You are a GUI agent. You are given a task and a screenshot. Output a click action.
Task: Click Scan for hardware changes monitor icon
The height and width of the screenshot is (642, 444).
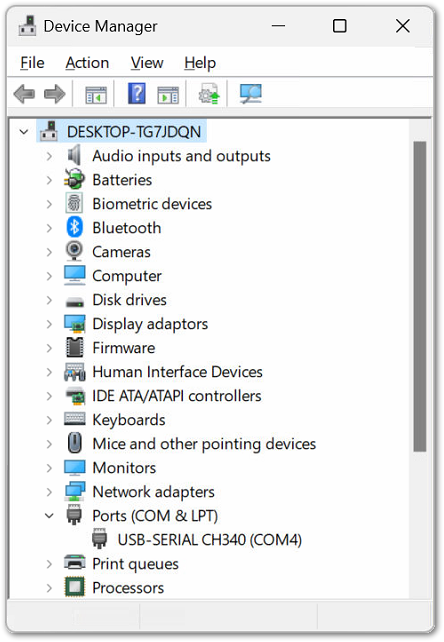(x=251, y=94)
